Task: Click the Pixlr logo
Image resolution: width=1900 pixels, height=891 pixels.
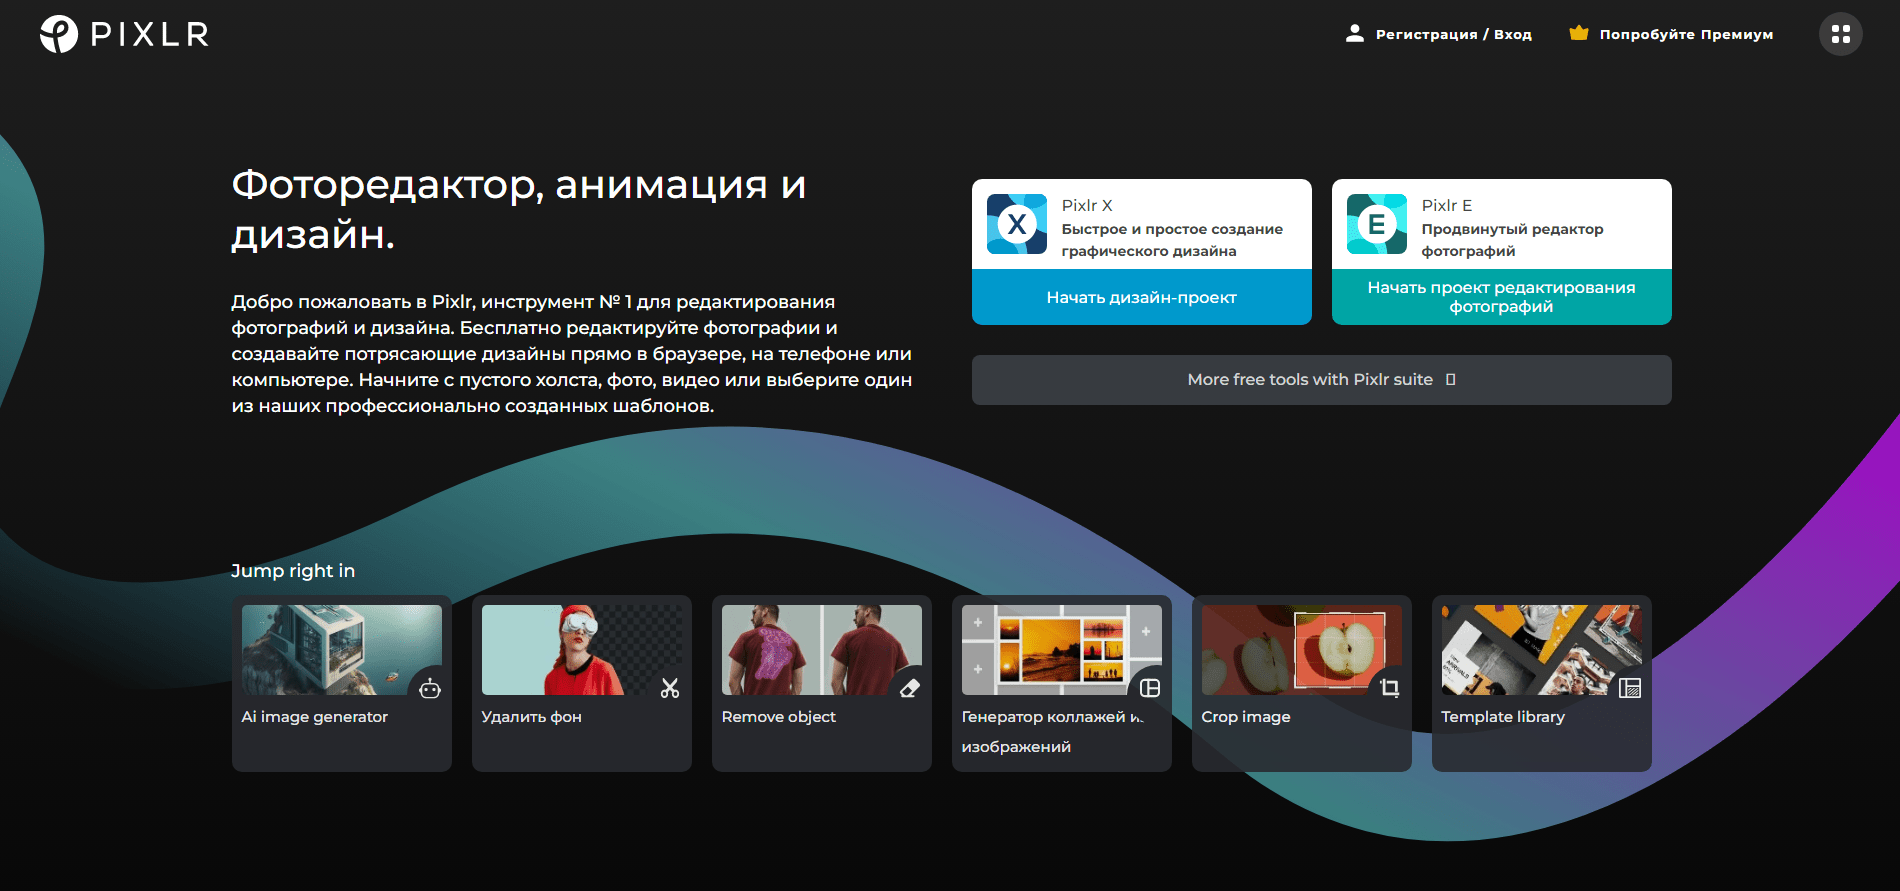Action: pyautogui.click(x=124, y=34)
